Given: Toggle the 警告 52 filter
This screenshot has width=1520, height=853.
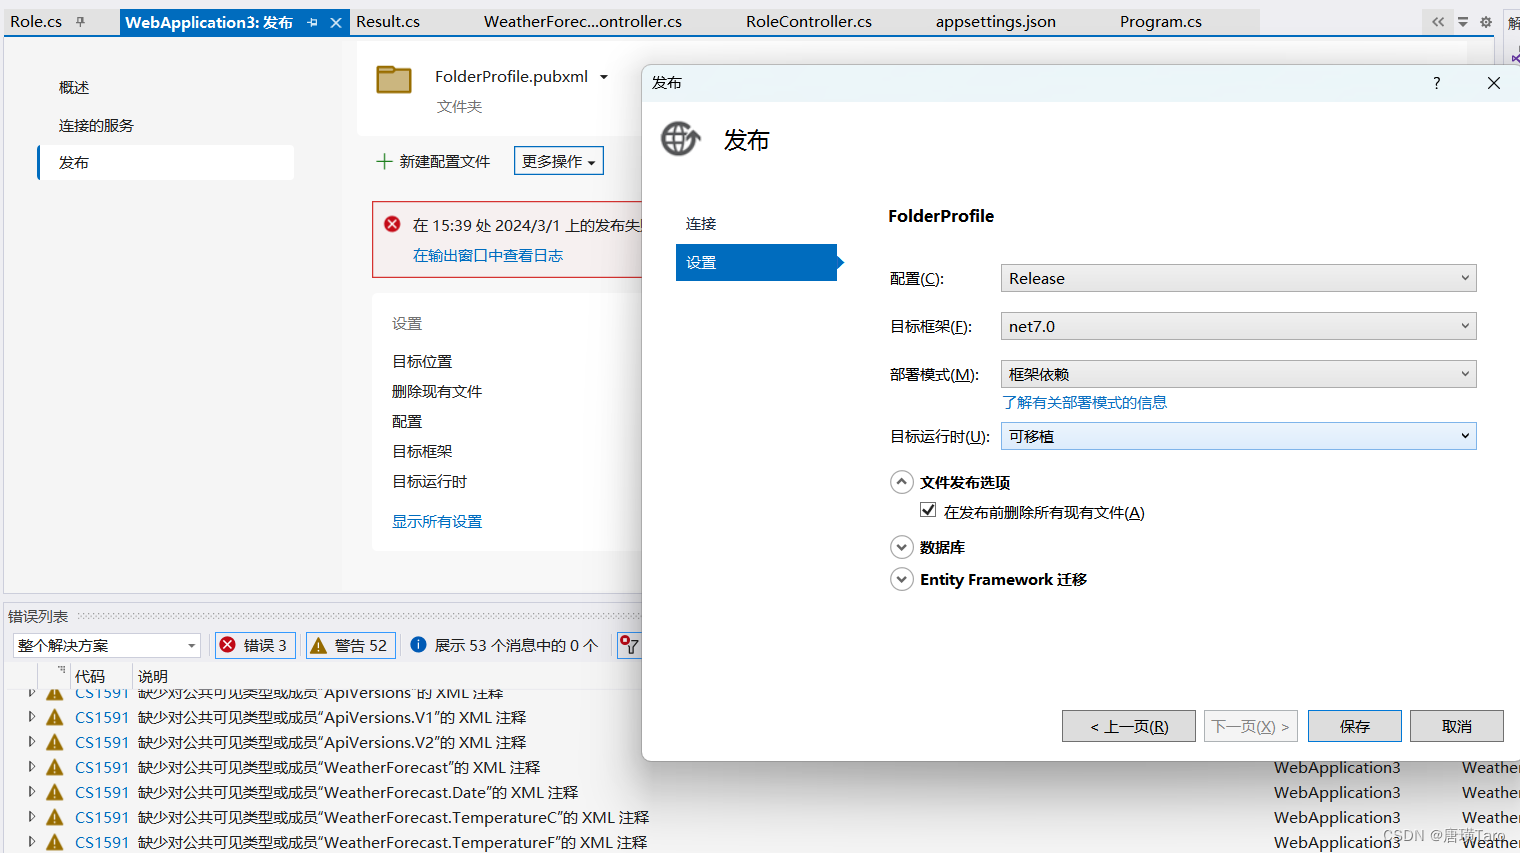Looking at the screenshot, I should tap(350, 645).
